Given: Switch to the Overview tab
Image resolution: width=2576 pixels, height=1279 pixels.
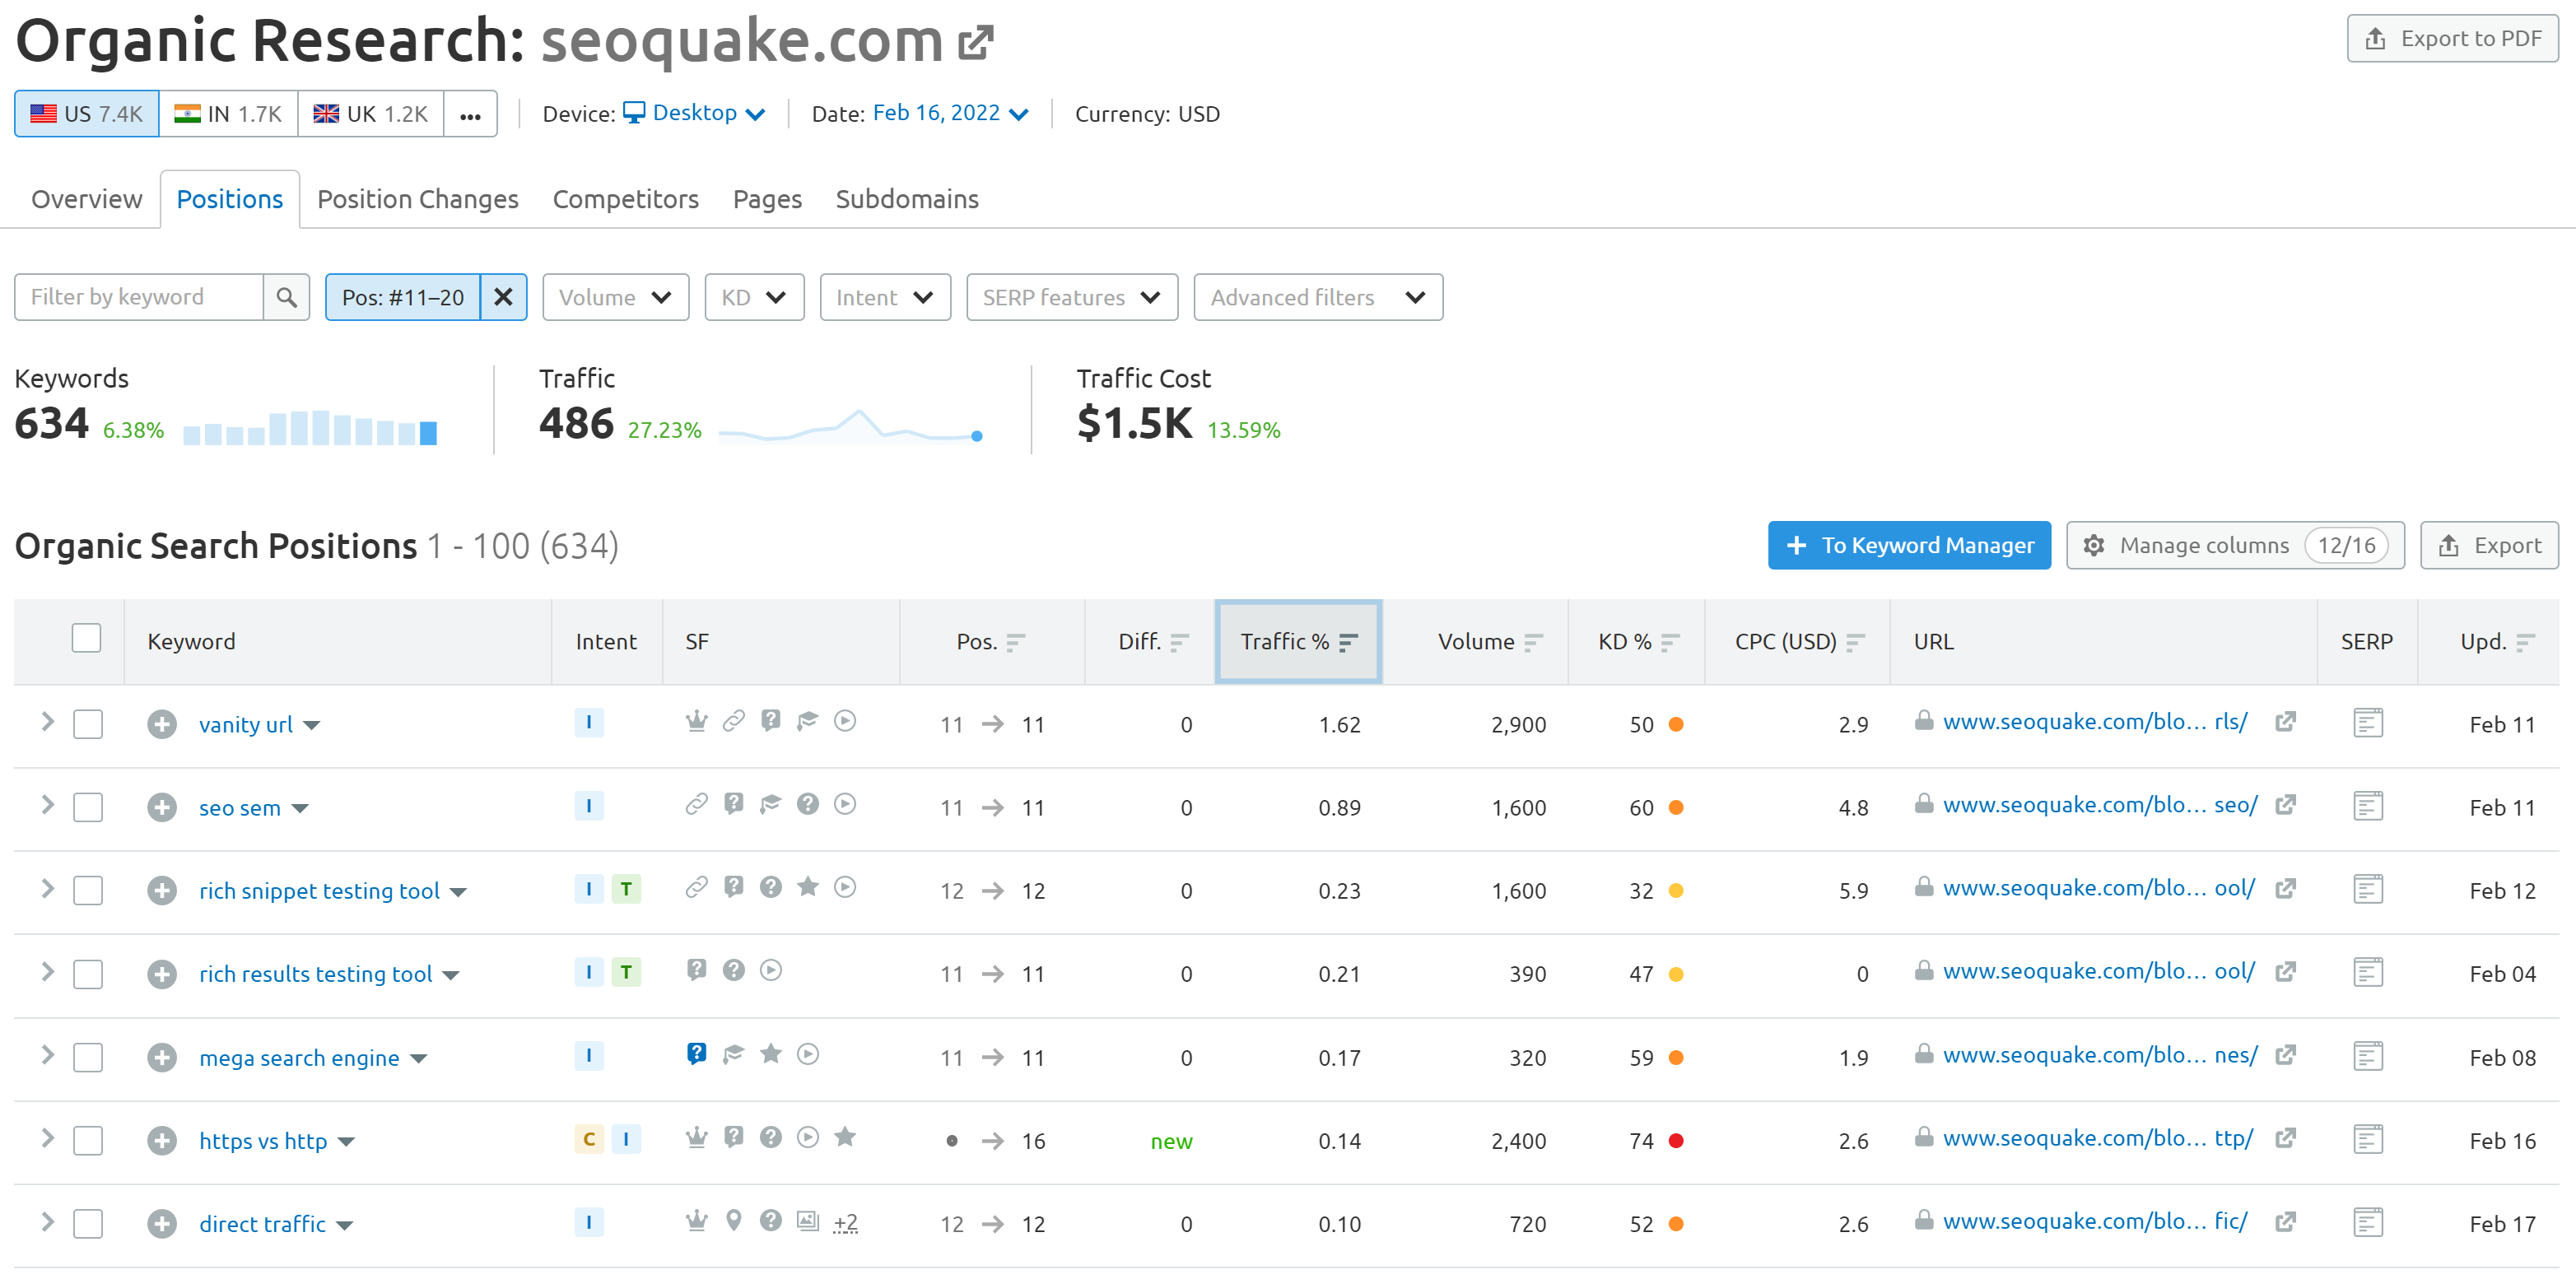Looking at the screenshot, I should click(86, 199).
